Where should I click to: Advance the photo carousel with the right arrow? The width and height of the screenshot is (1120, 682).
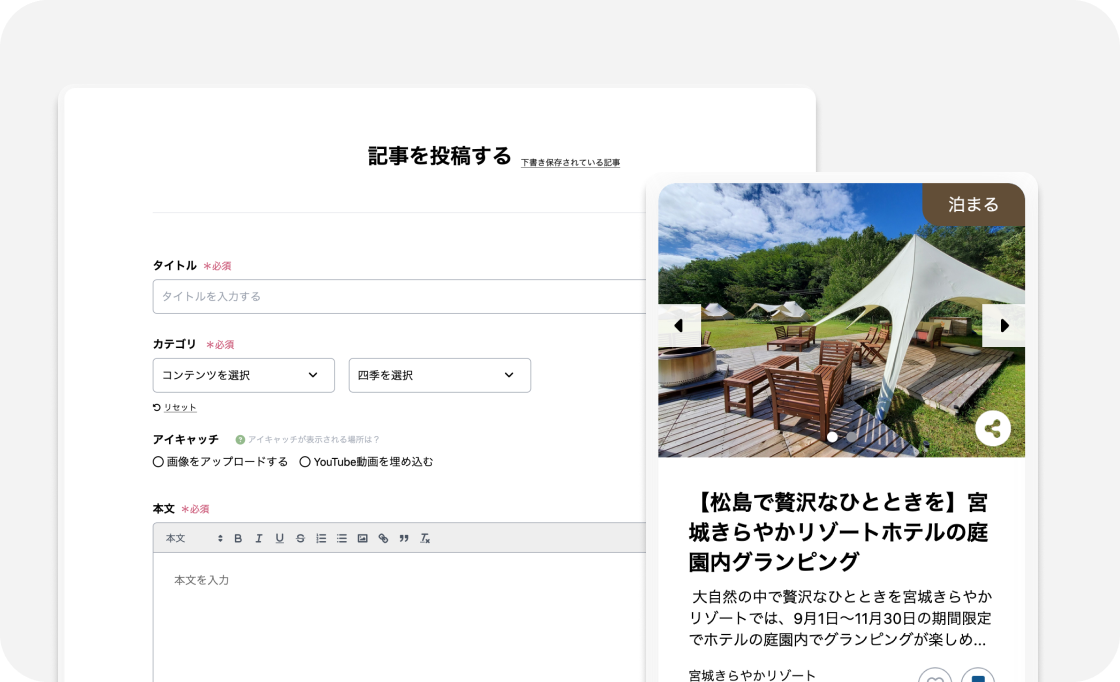pos(1003,325)
